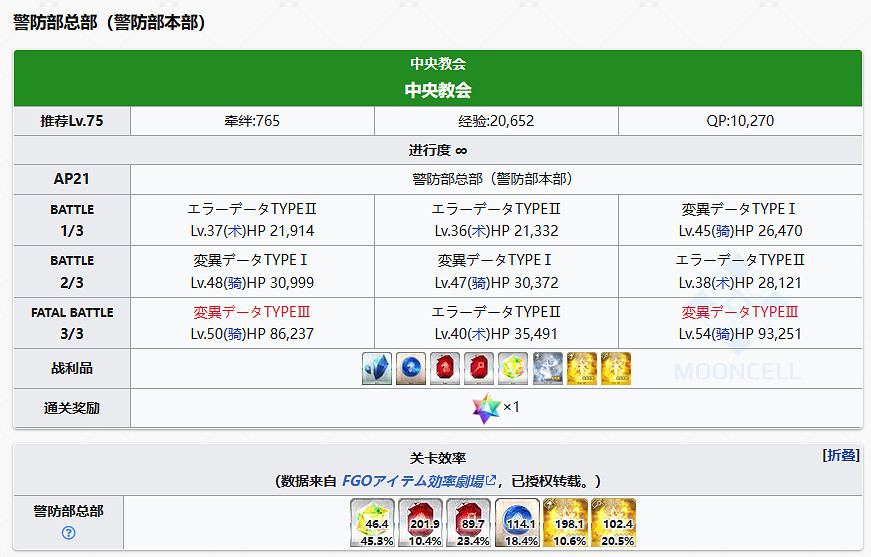Click the 推荐Lv.75 cell
Viewport: 871px width, 557px height.
click(72, 121)
